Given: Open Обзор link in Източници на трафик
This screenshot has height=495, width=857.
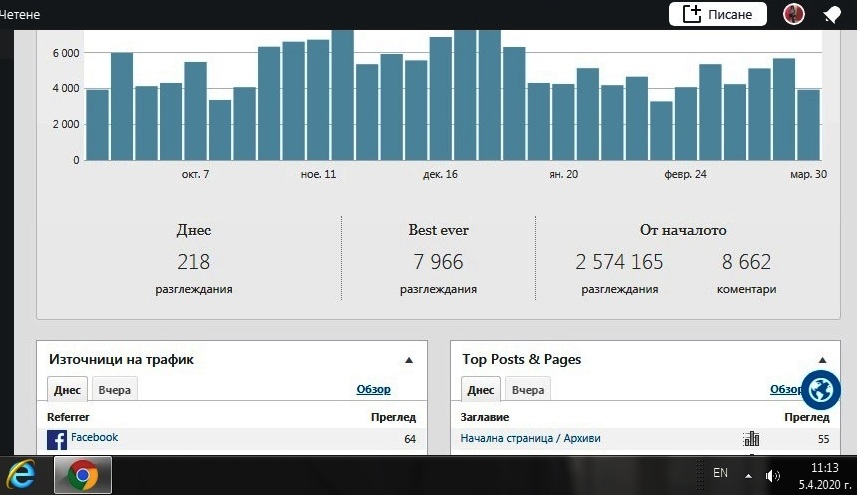Looking at the screenshot, I should pyautogui.click(x=373, y=390).
